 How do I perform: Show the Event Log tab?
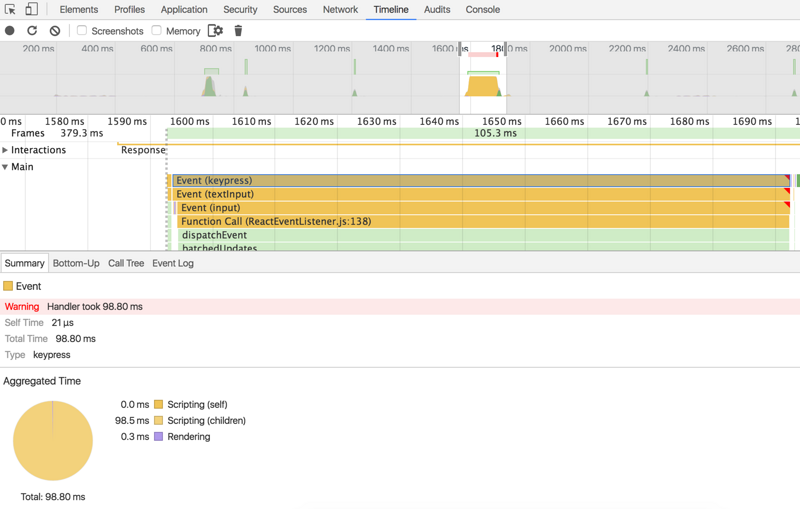[173, 263]
